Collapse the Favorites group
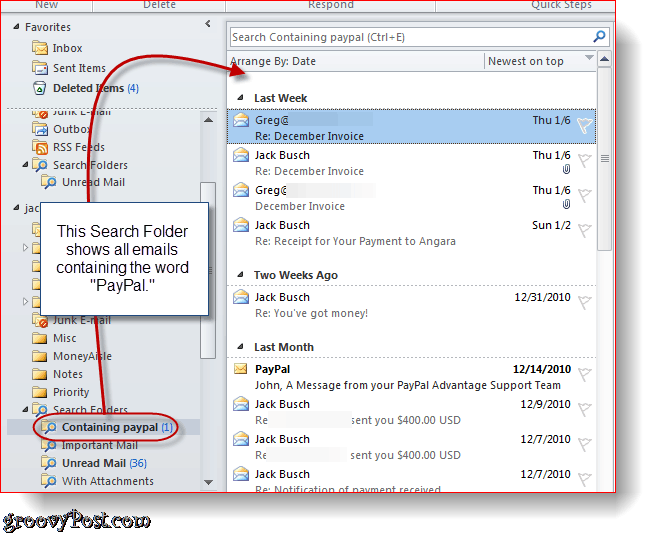Image resolution: width=661 pixels, height=538 pixels. pos(16,27)
